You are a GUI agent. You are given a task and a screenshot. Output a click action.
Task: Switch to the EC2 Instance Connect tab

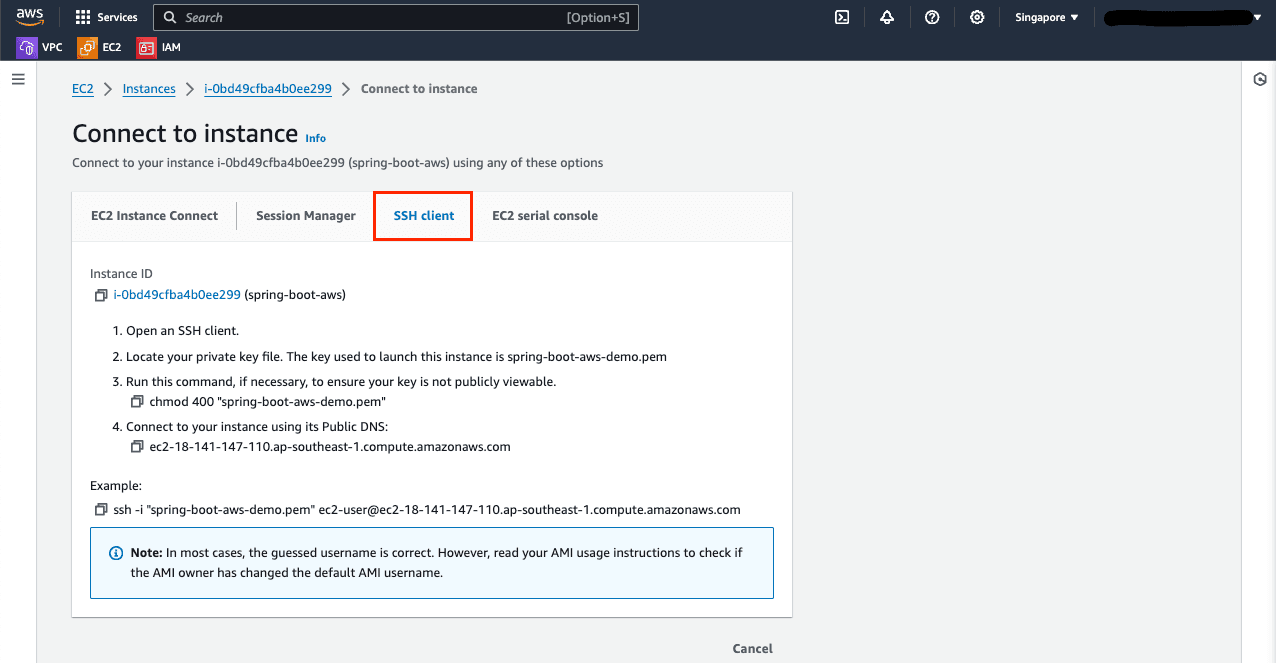154,215
